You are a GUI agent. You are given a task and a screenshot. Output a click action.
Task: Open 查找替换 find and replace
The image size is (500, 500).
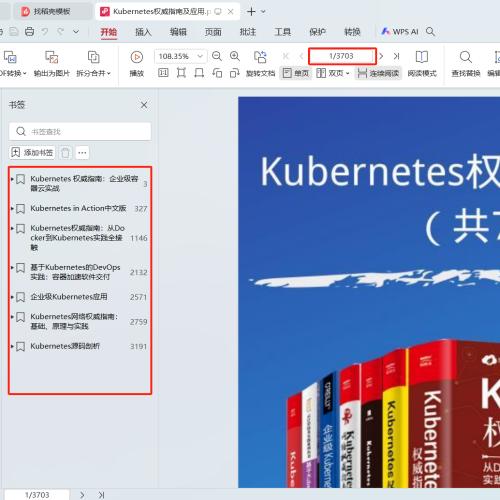(466, 63)
